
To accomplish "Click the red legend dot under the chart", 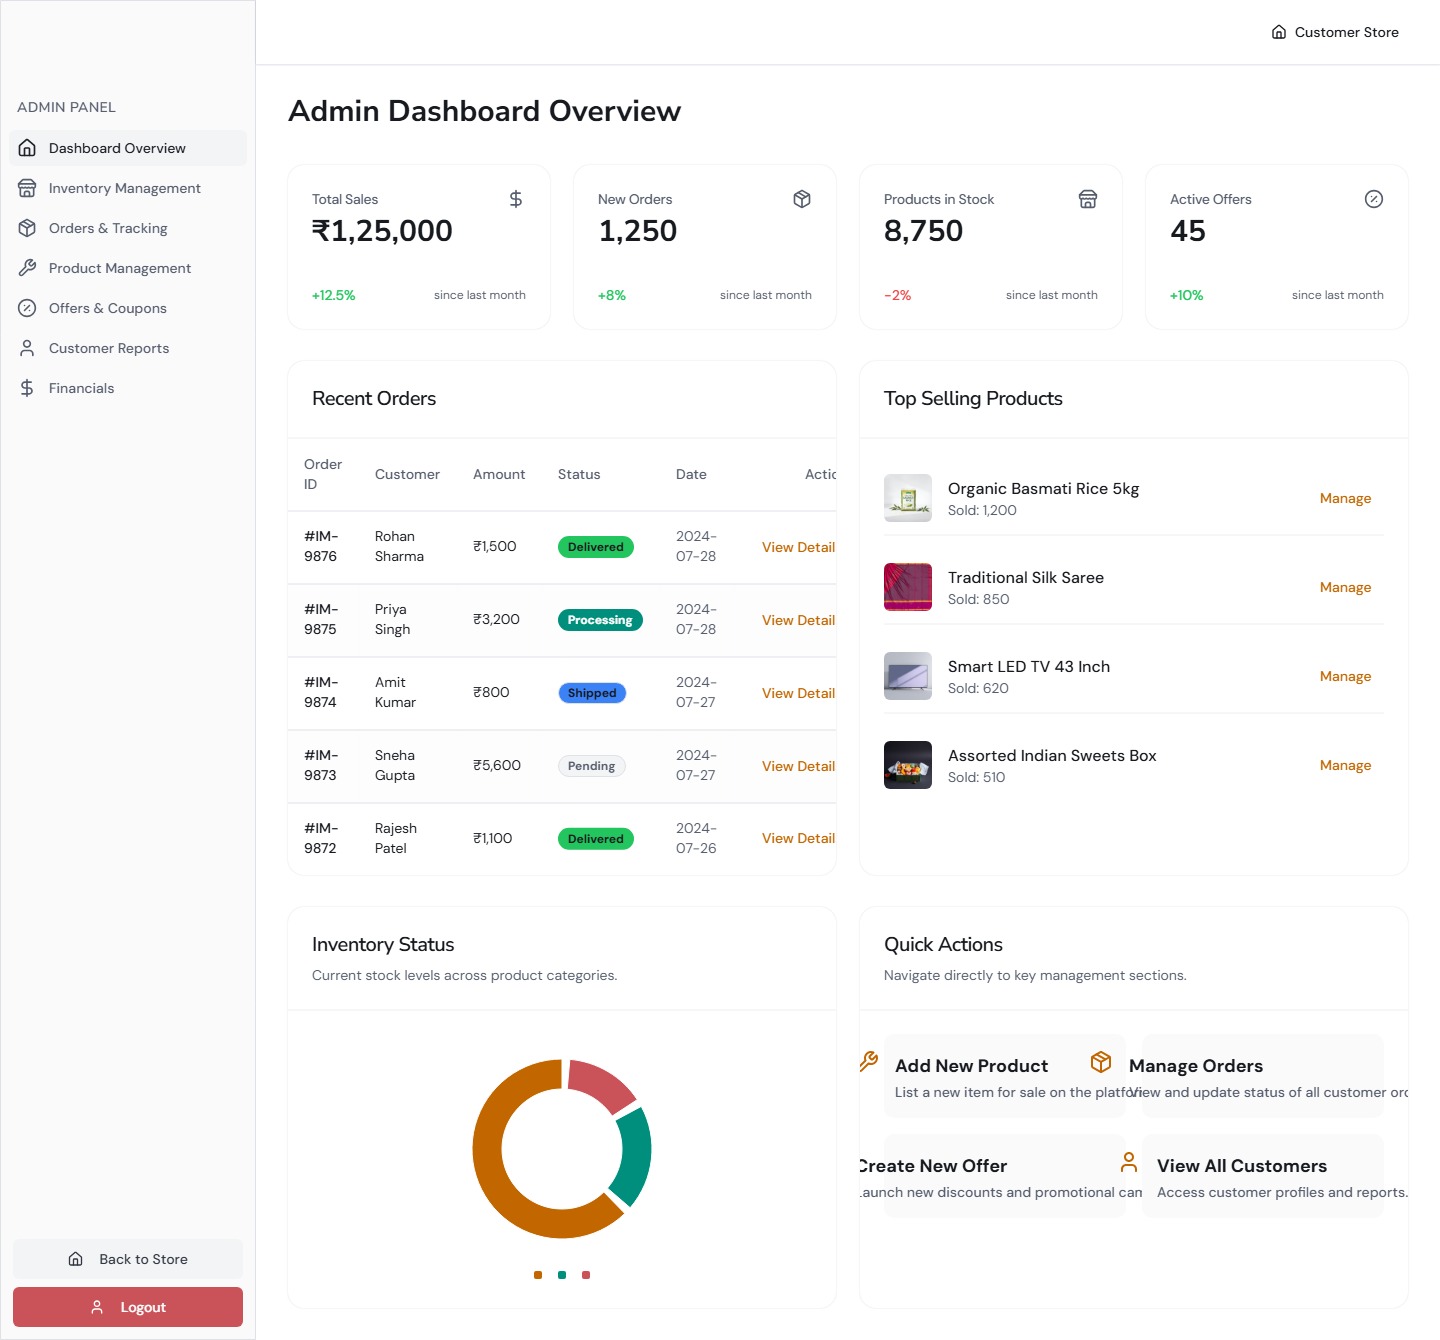I will pos(586,1275).
